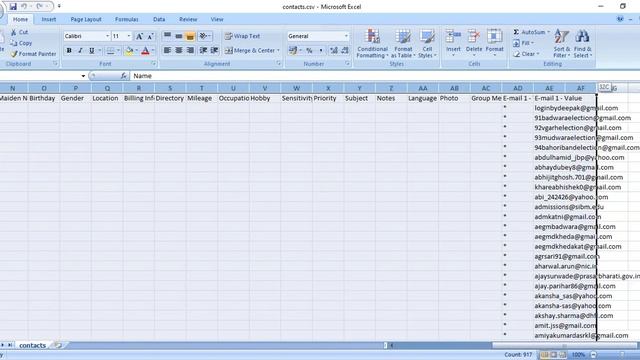Open the font size dropdown
The image size is (640, 360).
click(x=129, y=36)
